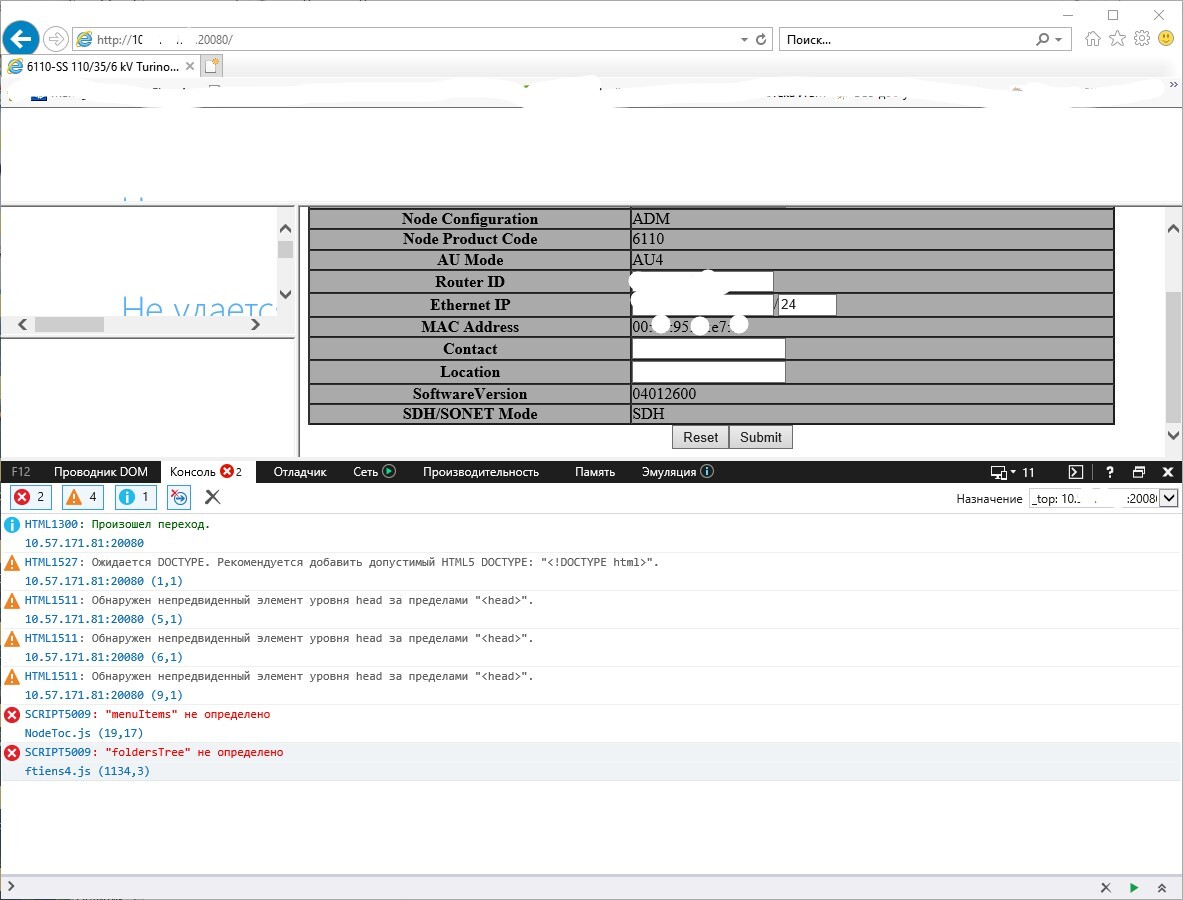Screen dimensions: 1183x900
Task: Open the Назначение target frame dropdown
Action: pyautogui.click(x=1168, y=498)
